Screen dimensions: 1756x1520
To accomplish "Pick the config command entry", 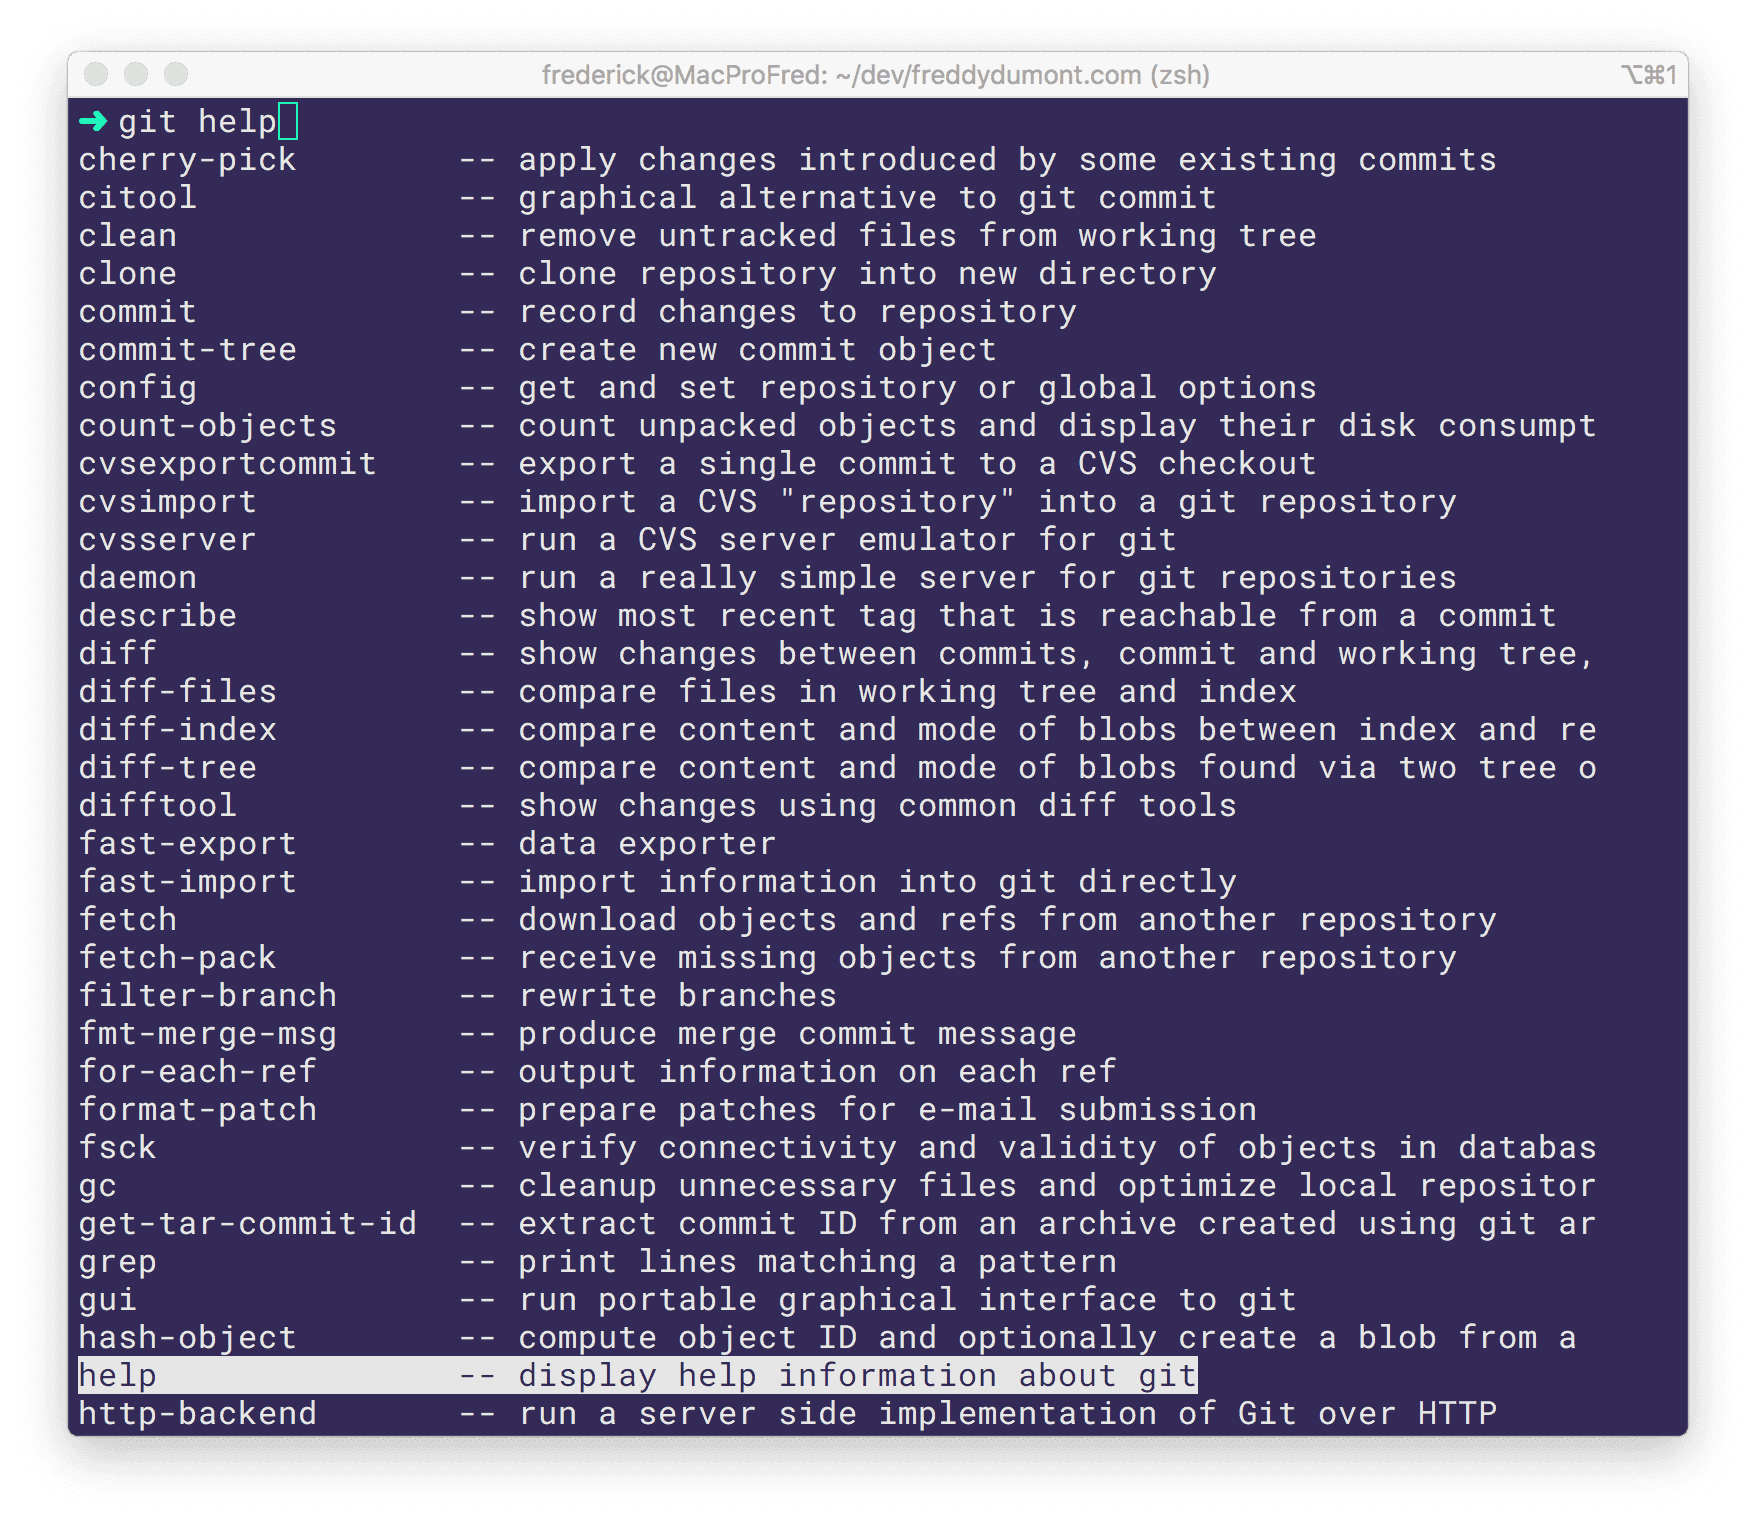I will click(x=137, y=387).
